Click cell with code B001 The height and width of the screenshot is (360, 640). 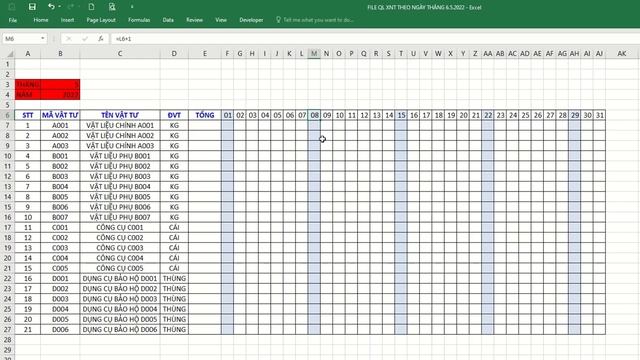point(60,156)
